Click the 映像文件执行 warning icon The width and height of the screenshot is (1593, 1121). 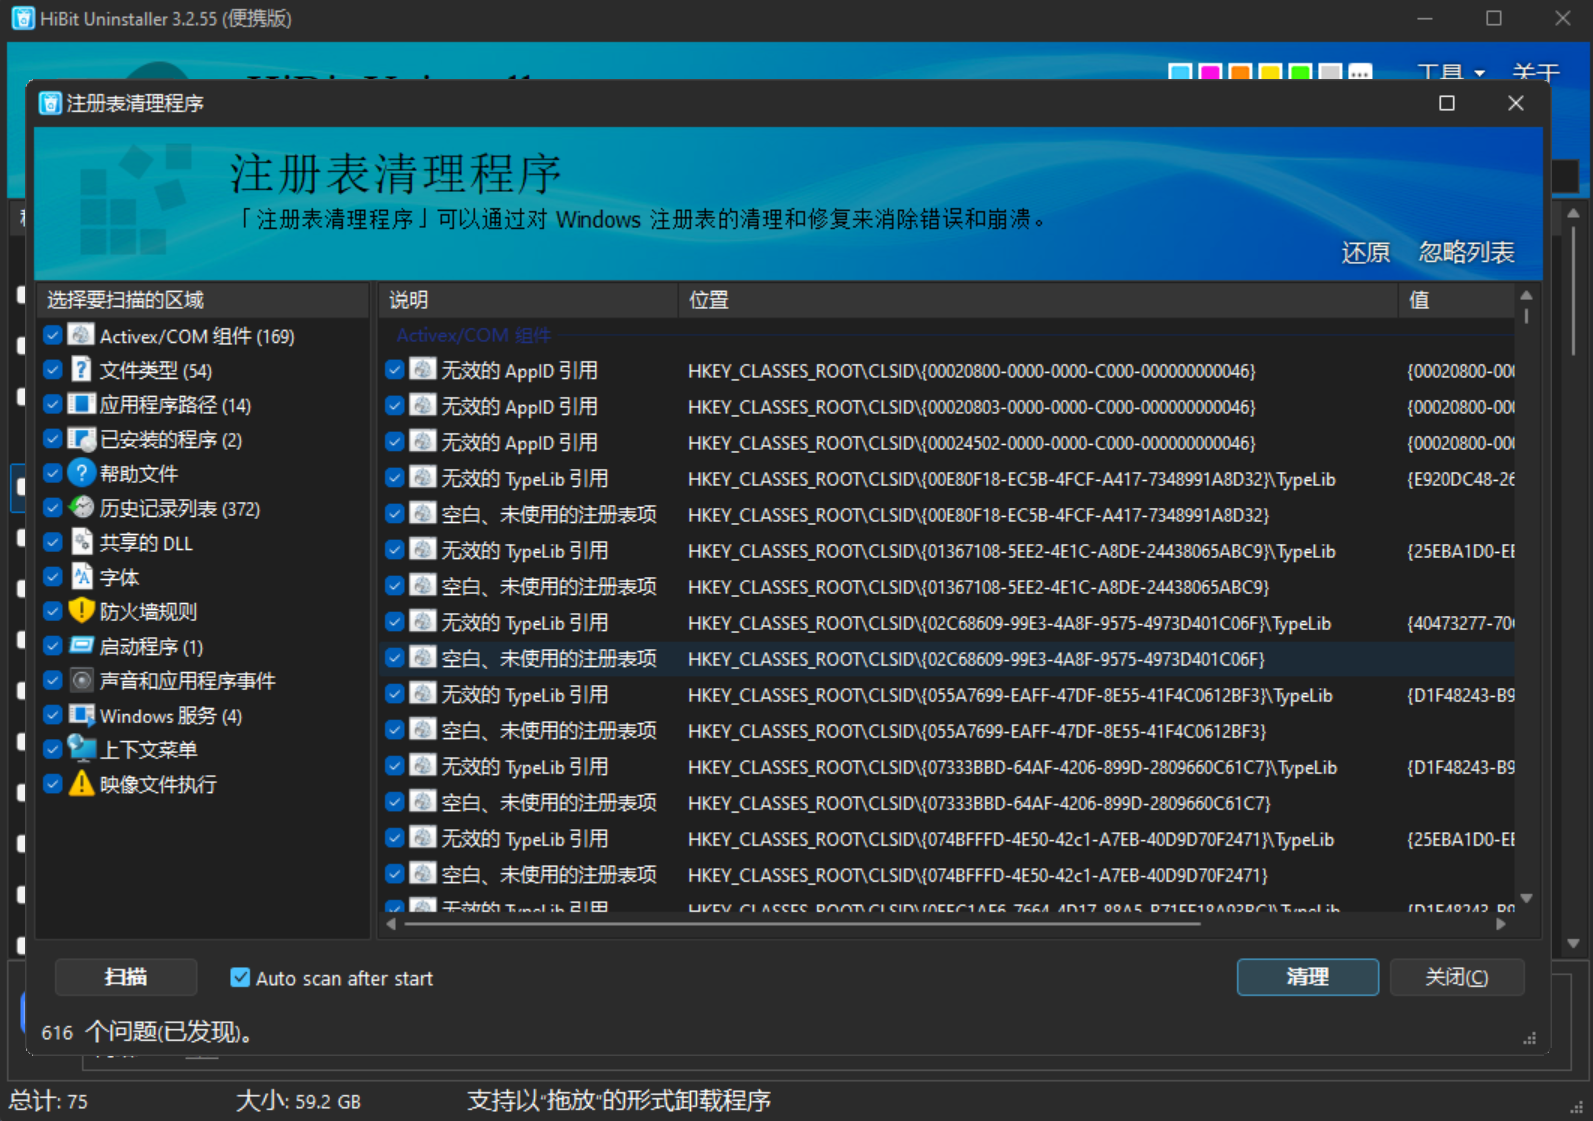click(82, 784)
